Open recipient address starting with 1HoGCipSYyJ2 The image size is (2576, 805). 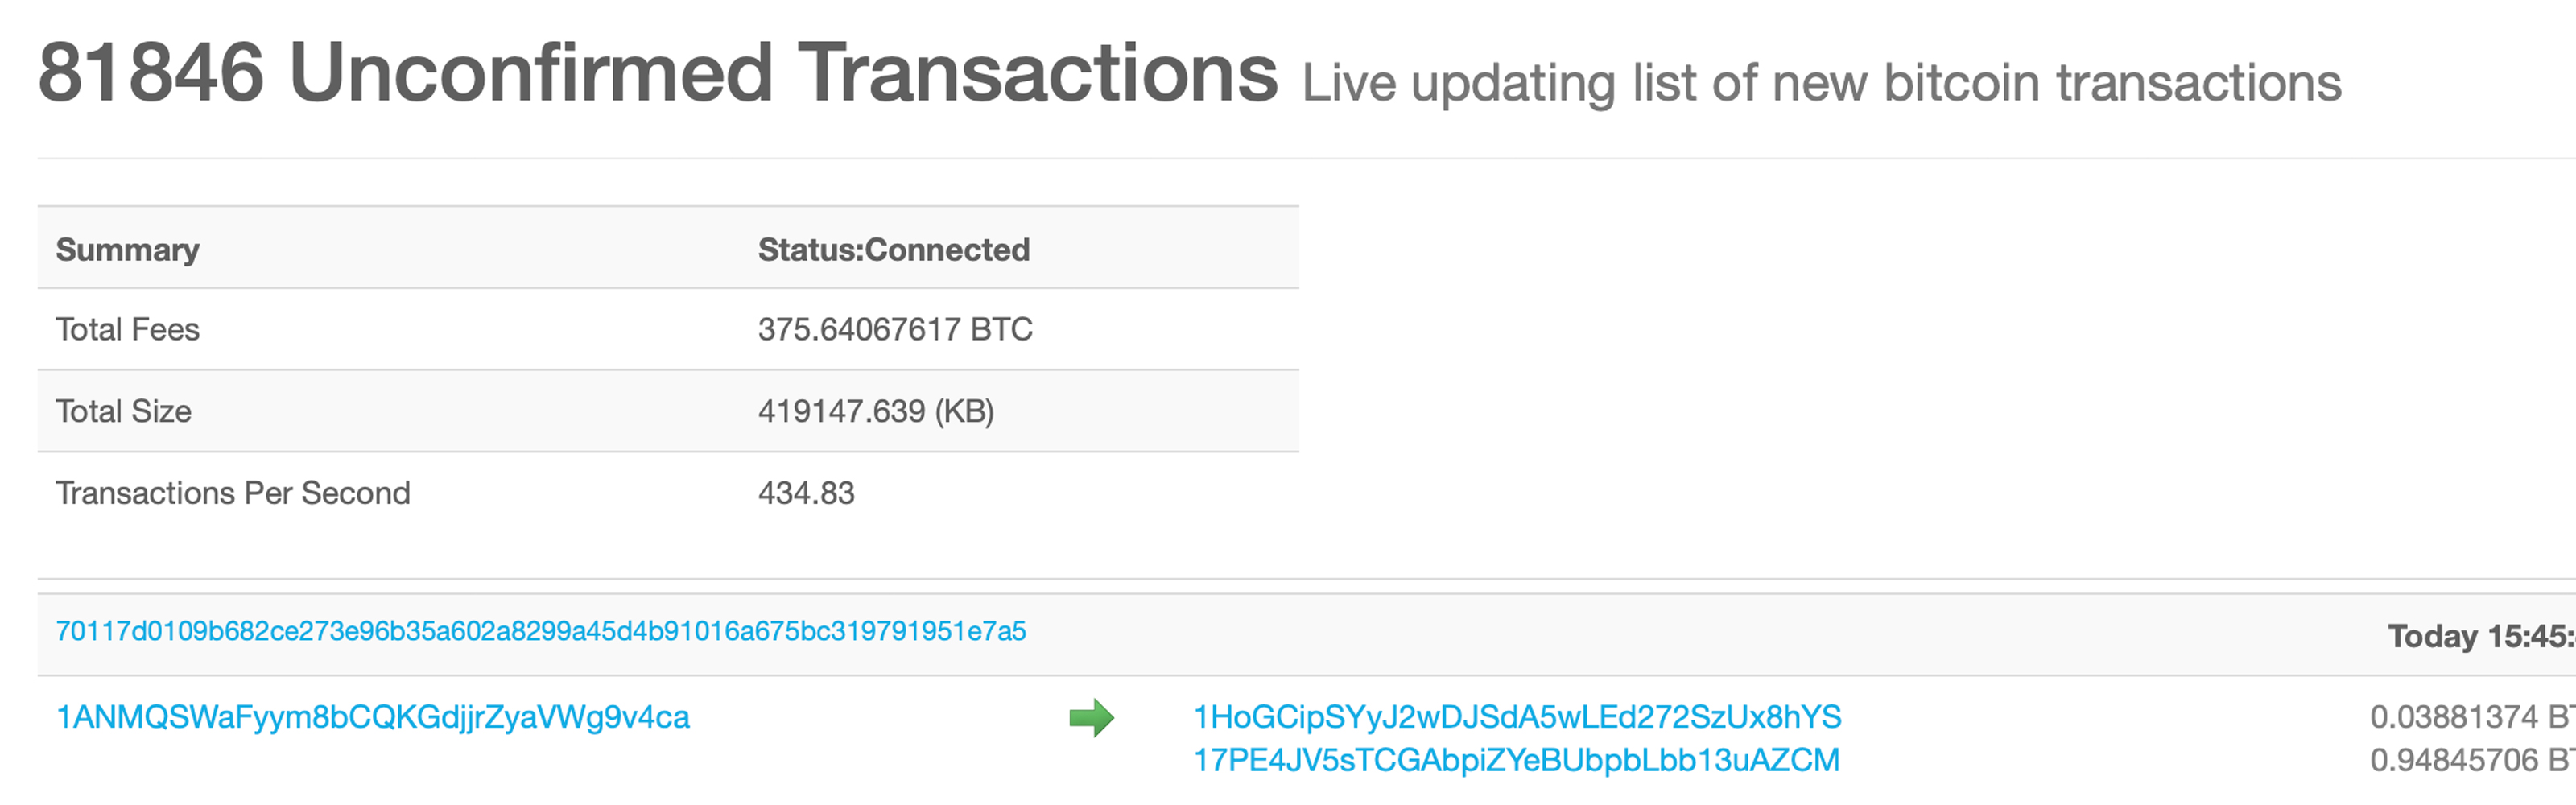[x=1516, y=717]
